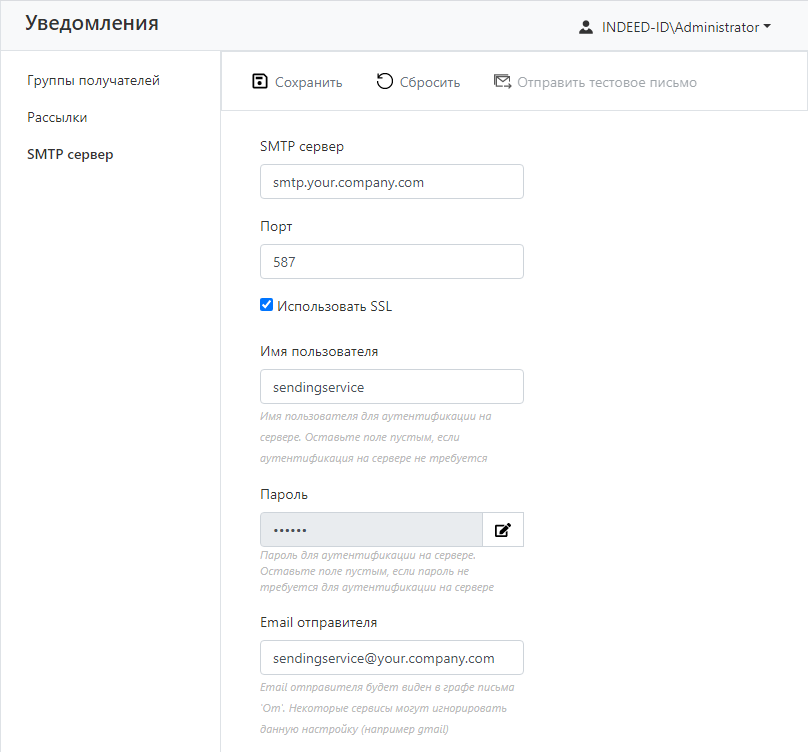808x752 pixels.
Task: Select SMTP сервер in the sidebar
Action: pyautogui.click(x=70, y=154)
